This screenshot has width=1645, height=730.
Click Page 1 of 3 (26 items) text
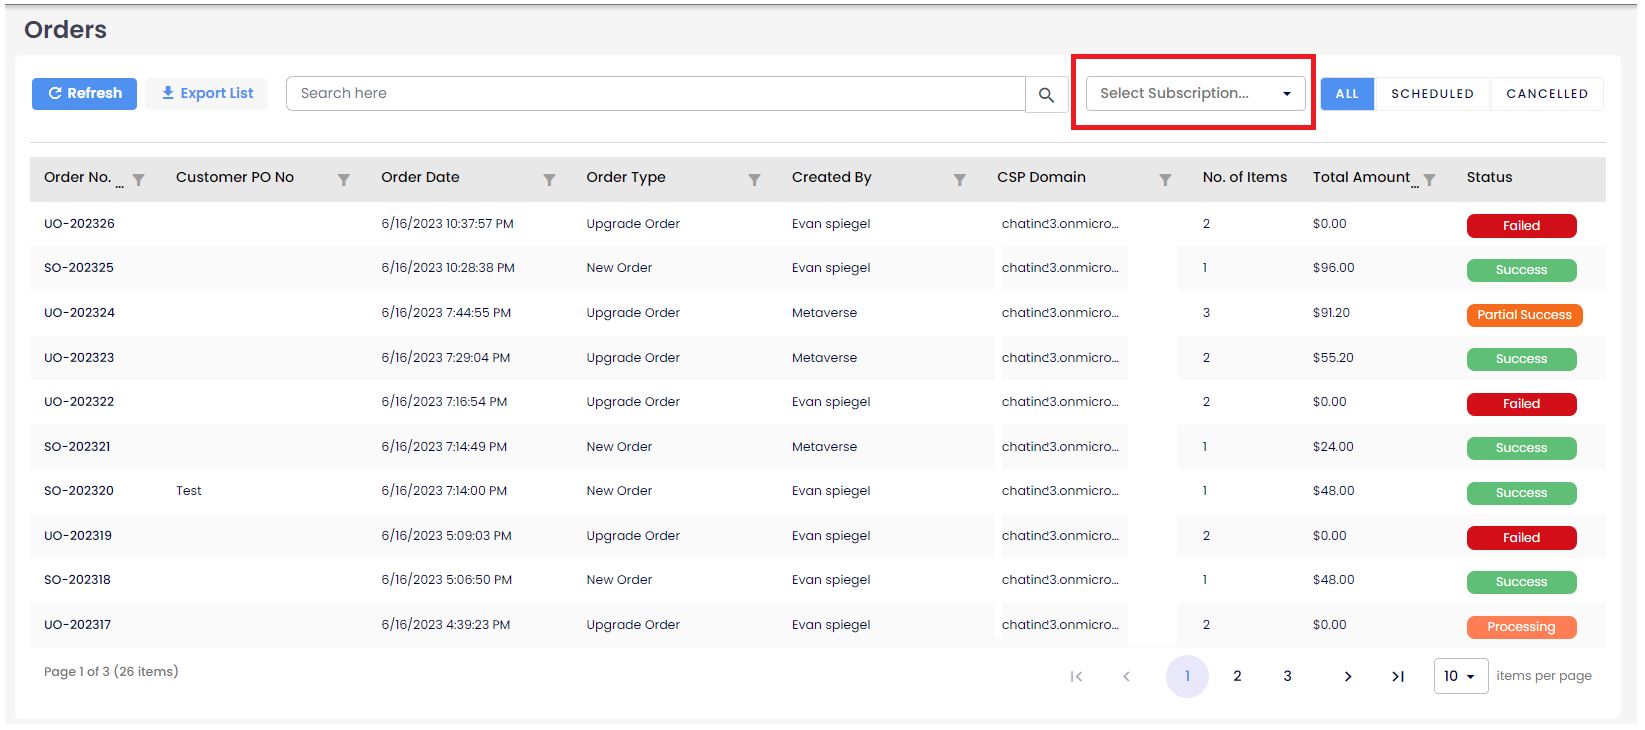pos(111,672)
